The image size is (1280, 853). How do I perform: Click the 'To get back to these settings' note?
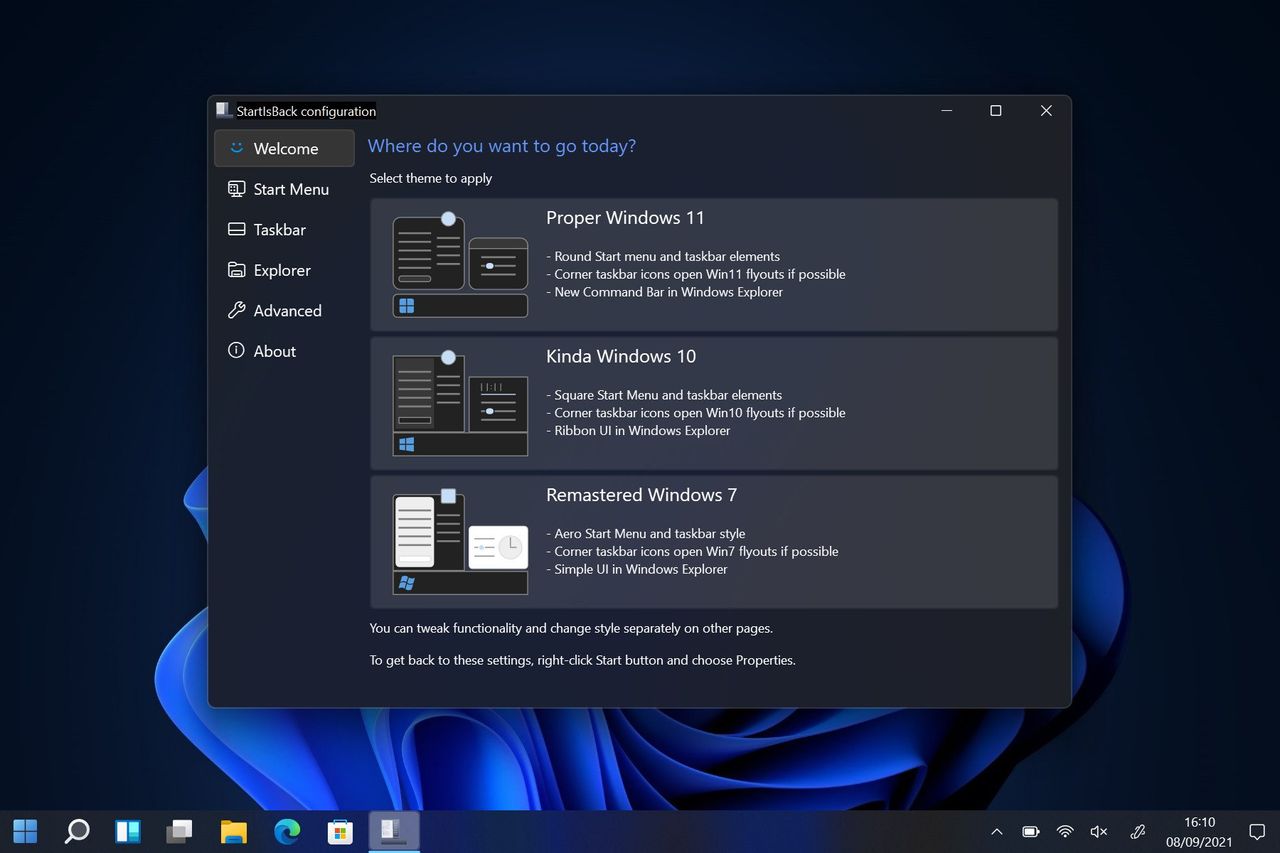tap(583, 660)
